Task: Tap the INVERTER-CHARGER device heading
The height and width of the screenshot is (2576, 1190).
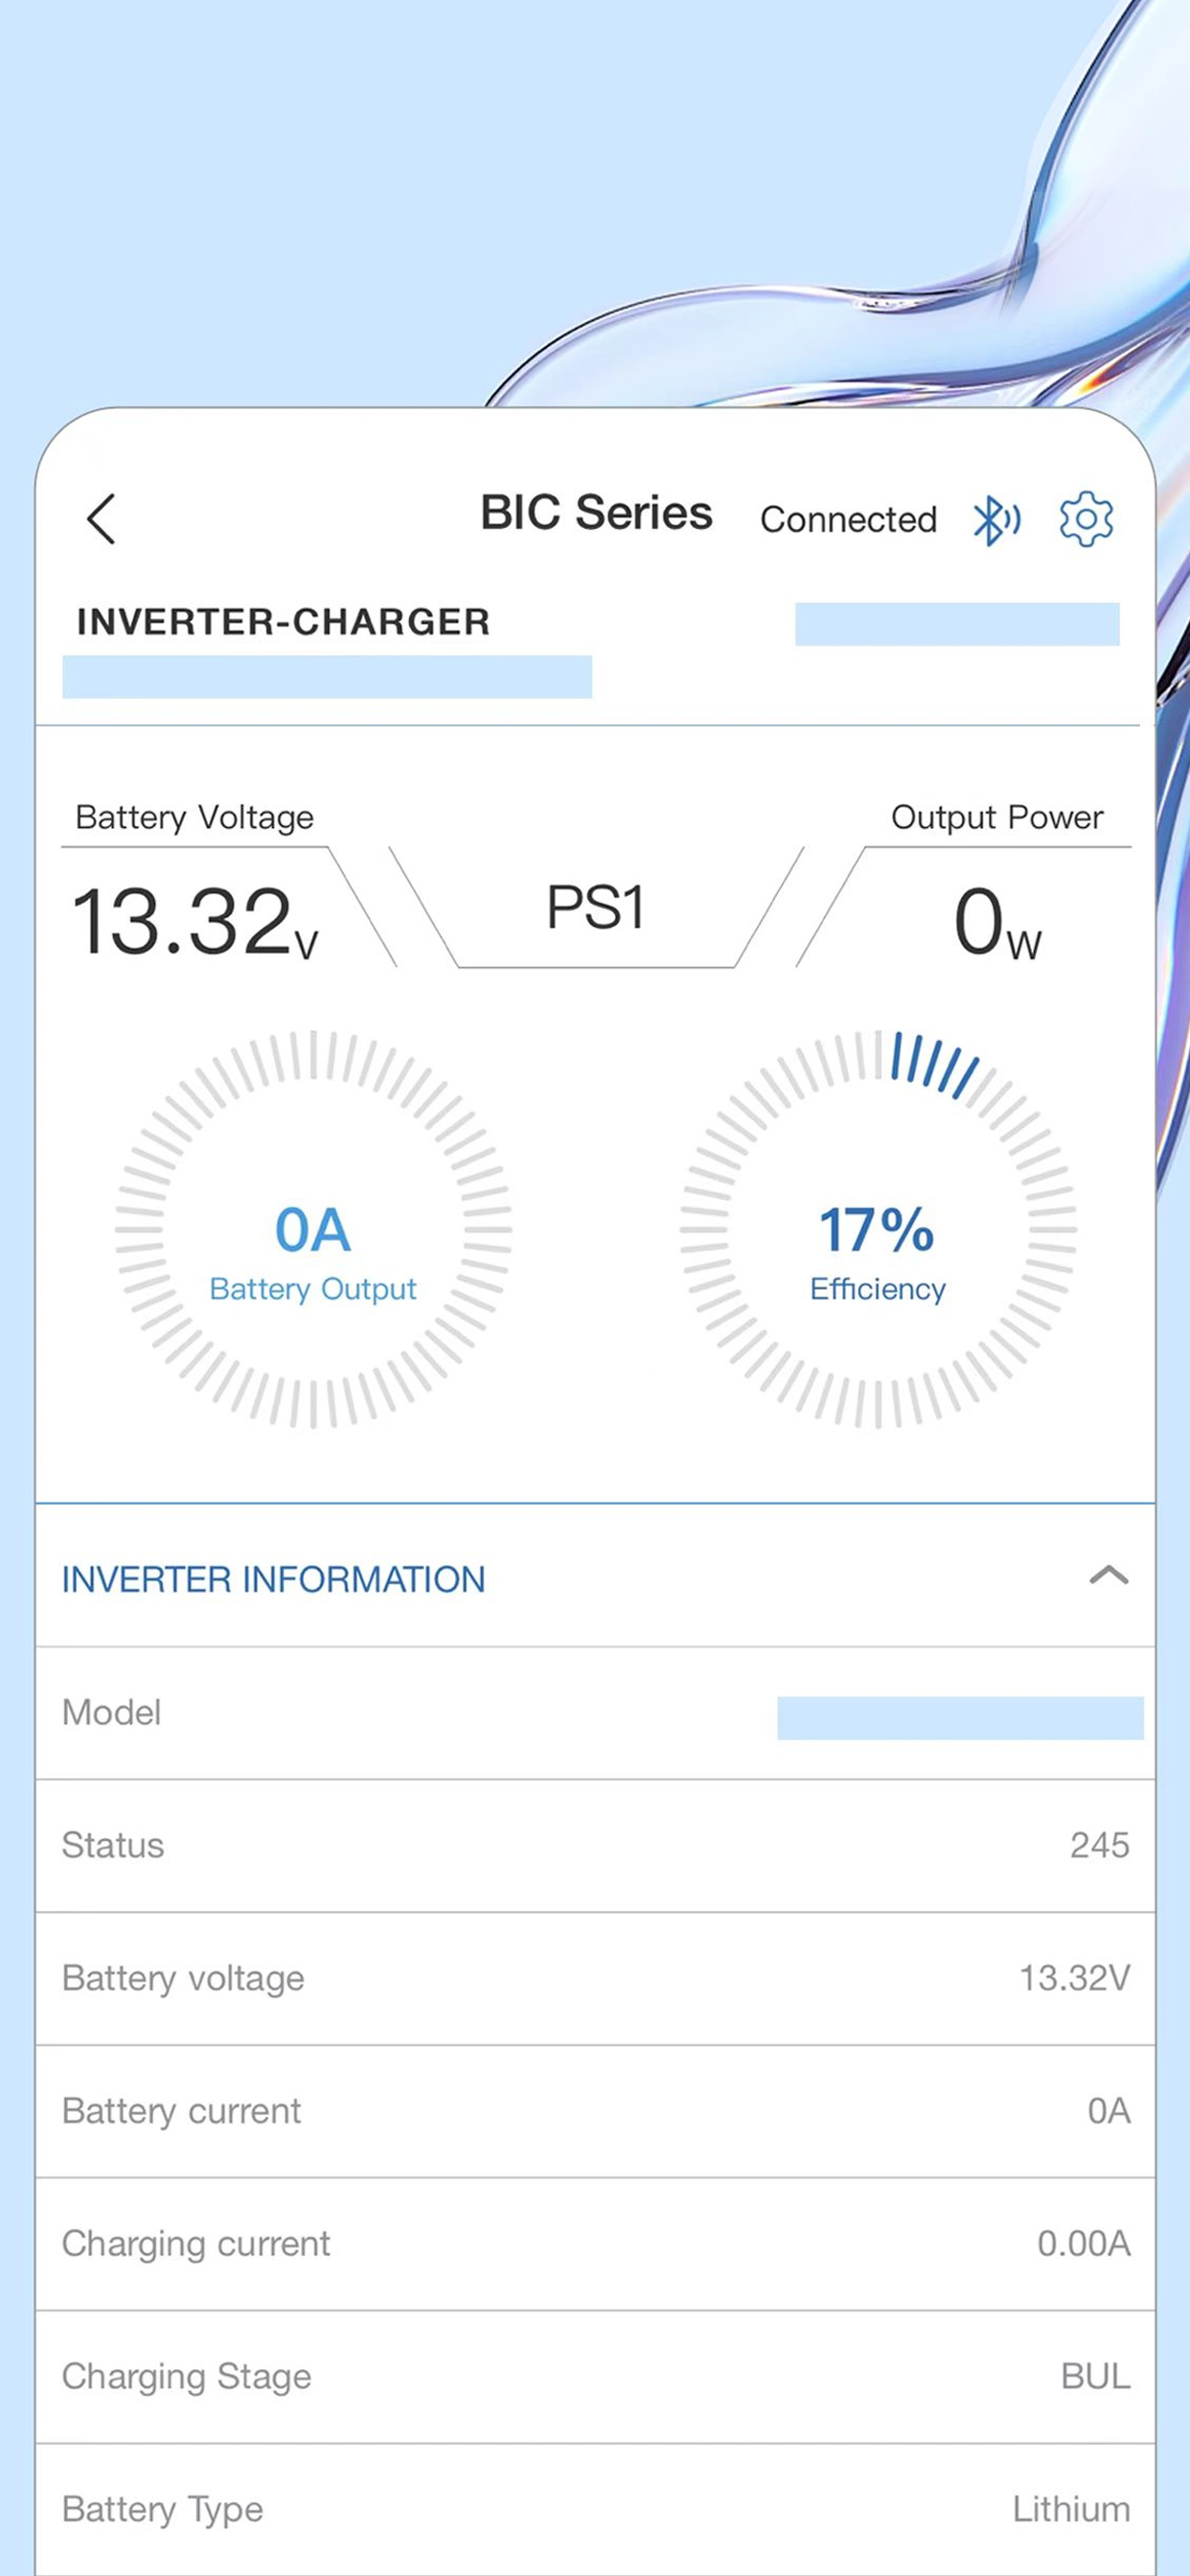Action: 283,621
